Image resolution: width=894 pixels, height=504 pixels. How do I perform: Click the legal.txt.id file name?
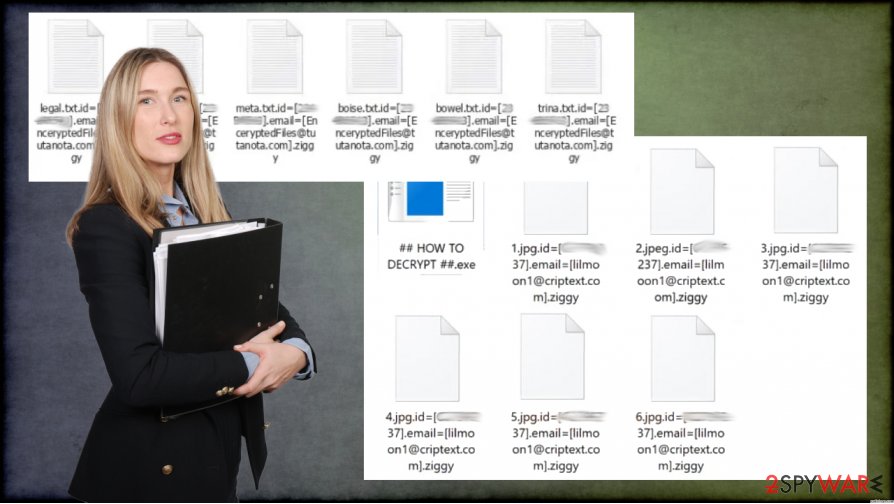pos(67,133)
